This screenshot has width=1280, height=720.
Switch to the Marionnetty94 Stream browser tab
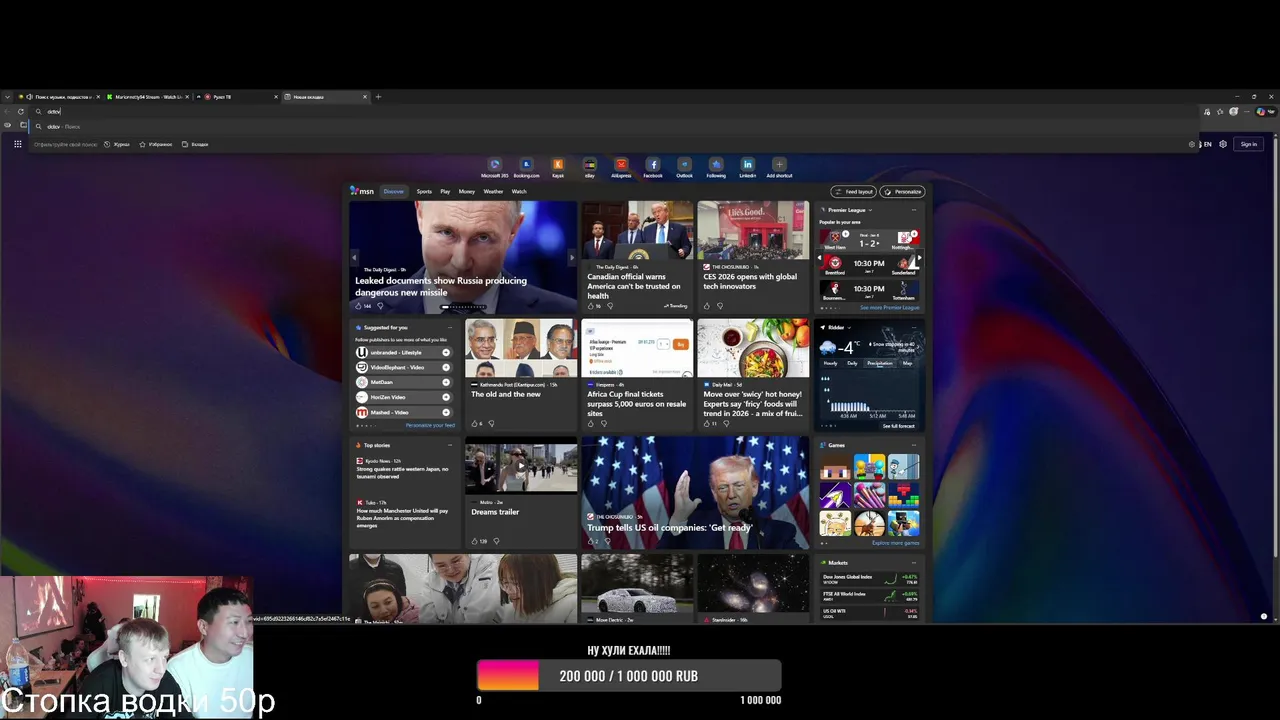click(148, 97)
